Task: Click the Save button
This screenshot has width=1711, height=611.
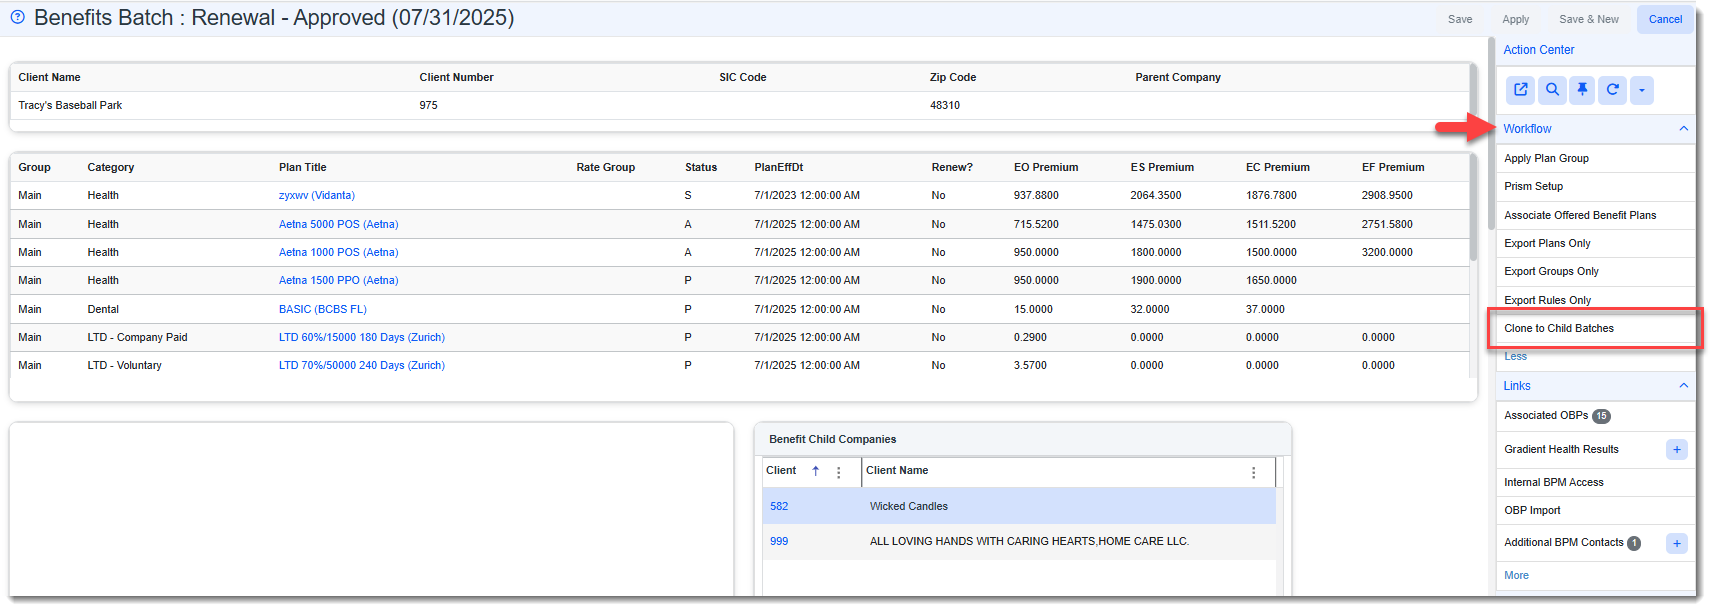Action: point(1460,19)
